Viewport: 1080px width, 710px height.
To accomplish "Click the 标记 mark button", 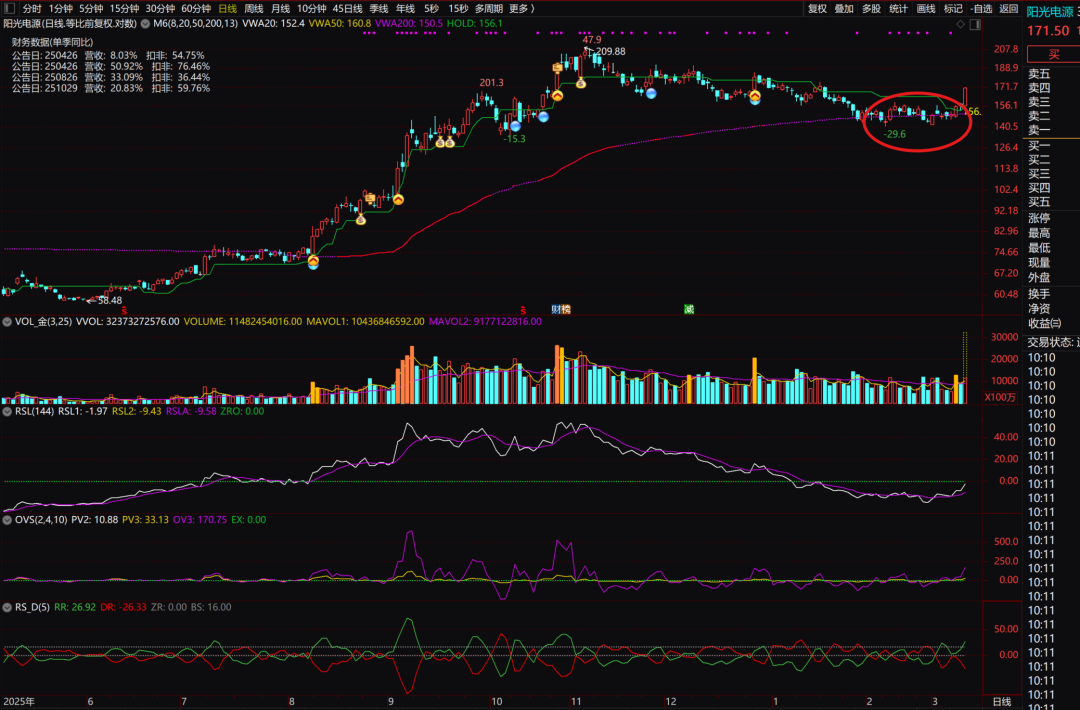I will point(953,8).
